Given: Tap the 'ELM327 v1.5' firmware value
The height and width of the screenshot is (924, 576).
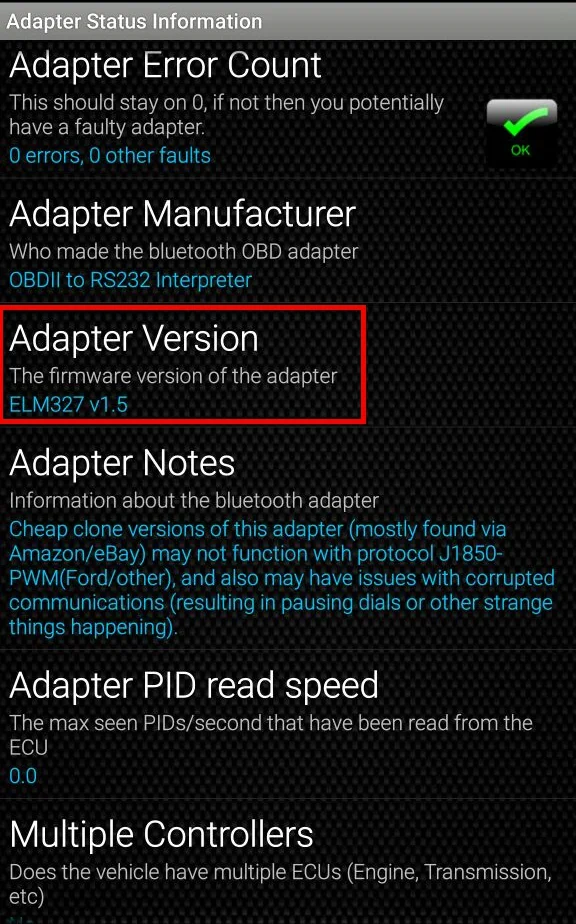Looking at the screenshot, I should 68,405.
